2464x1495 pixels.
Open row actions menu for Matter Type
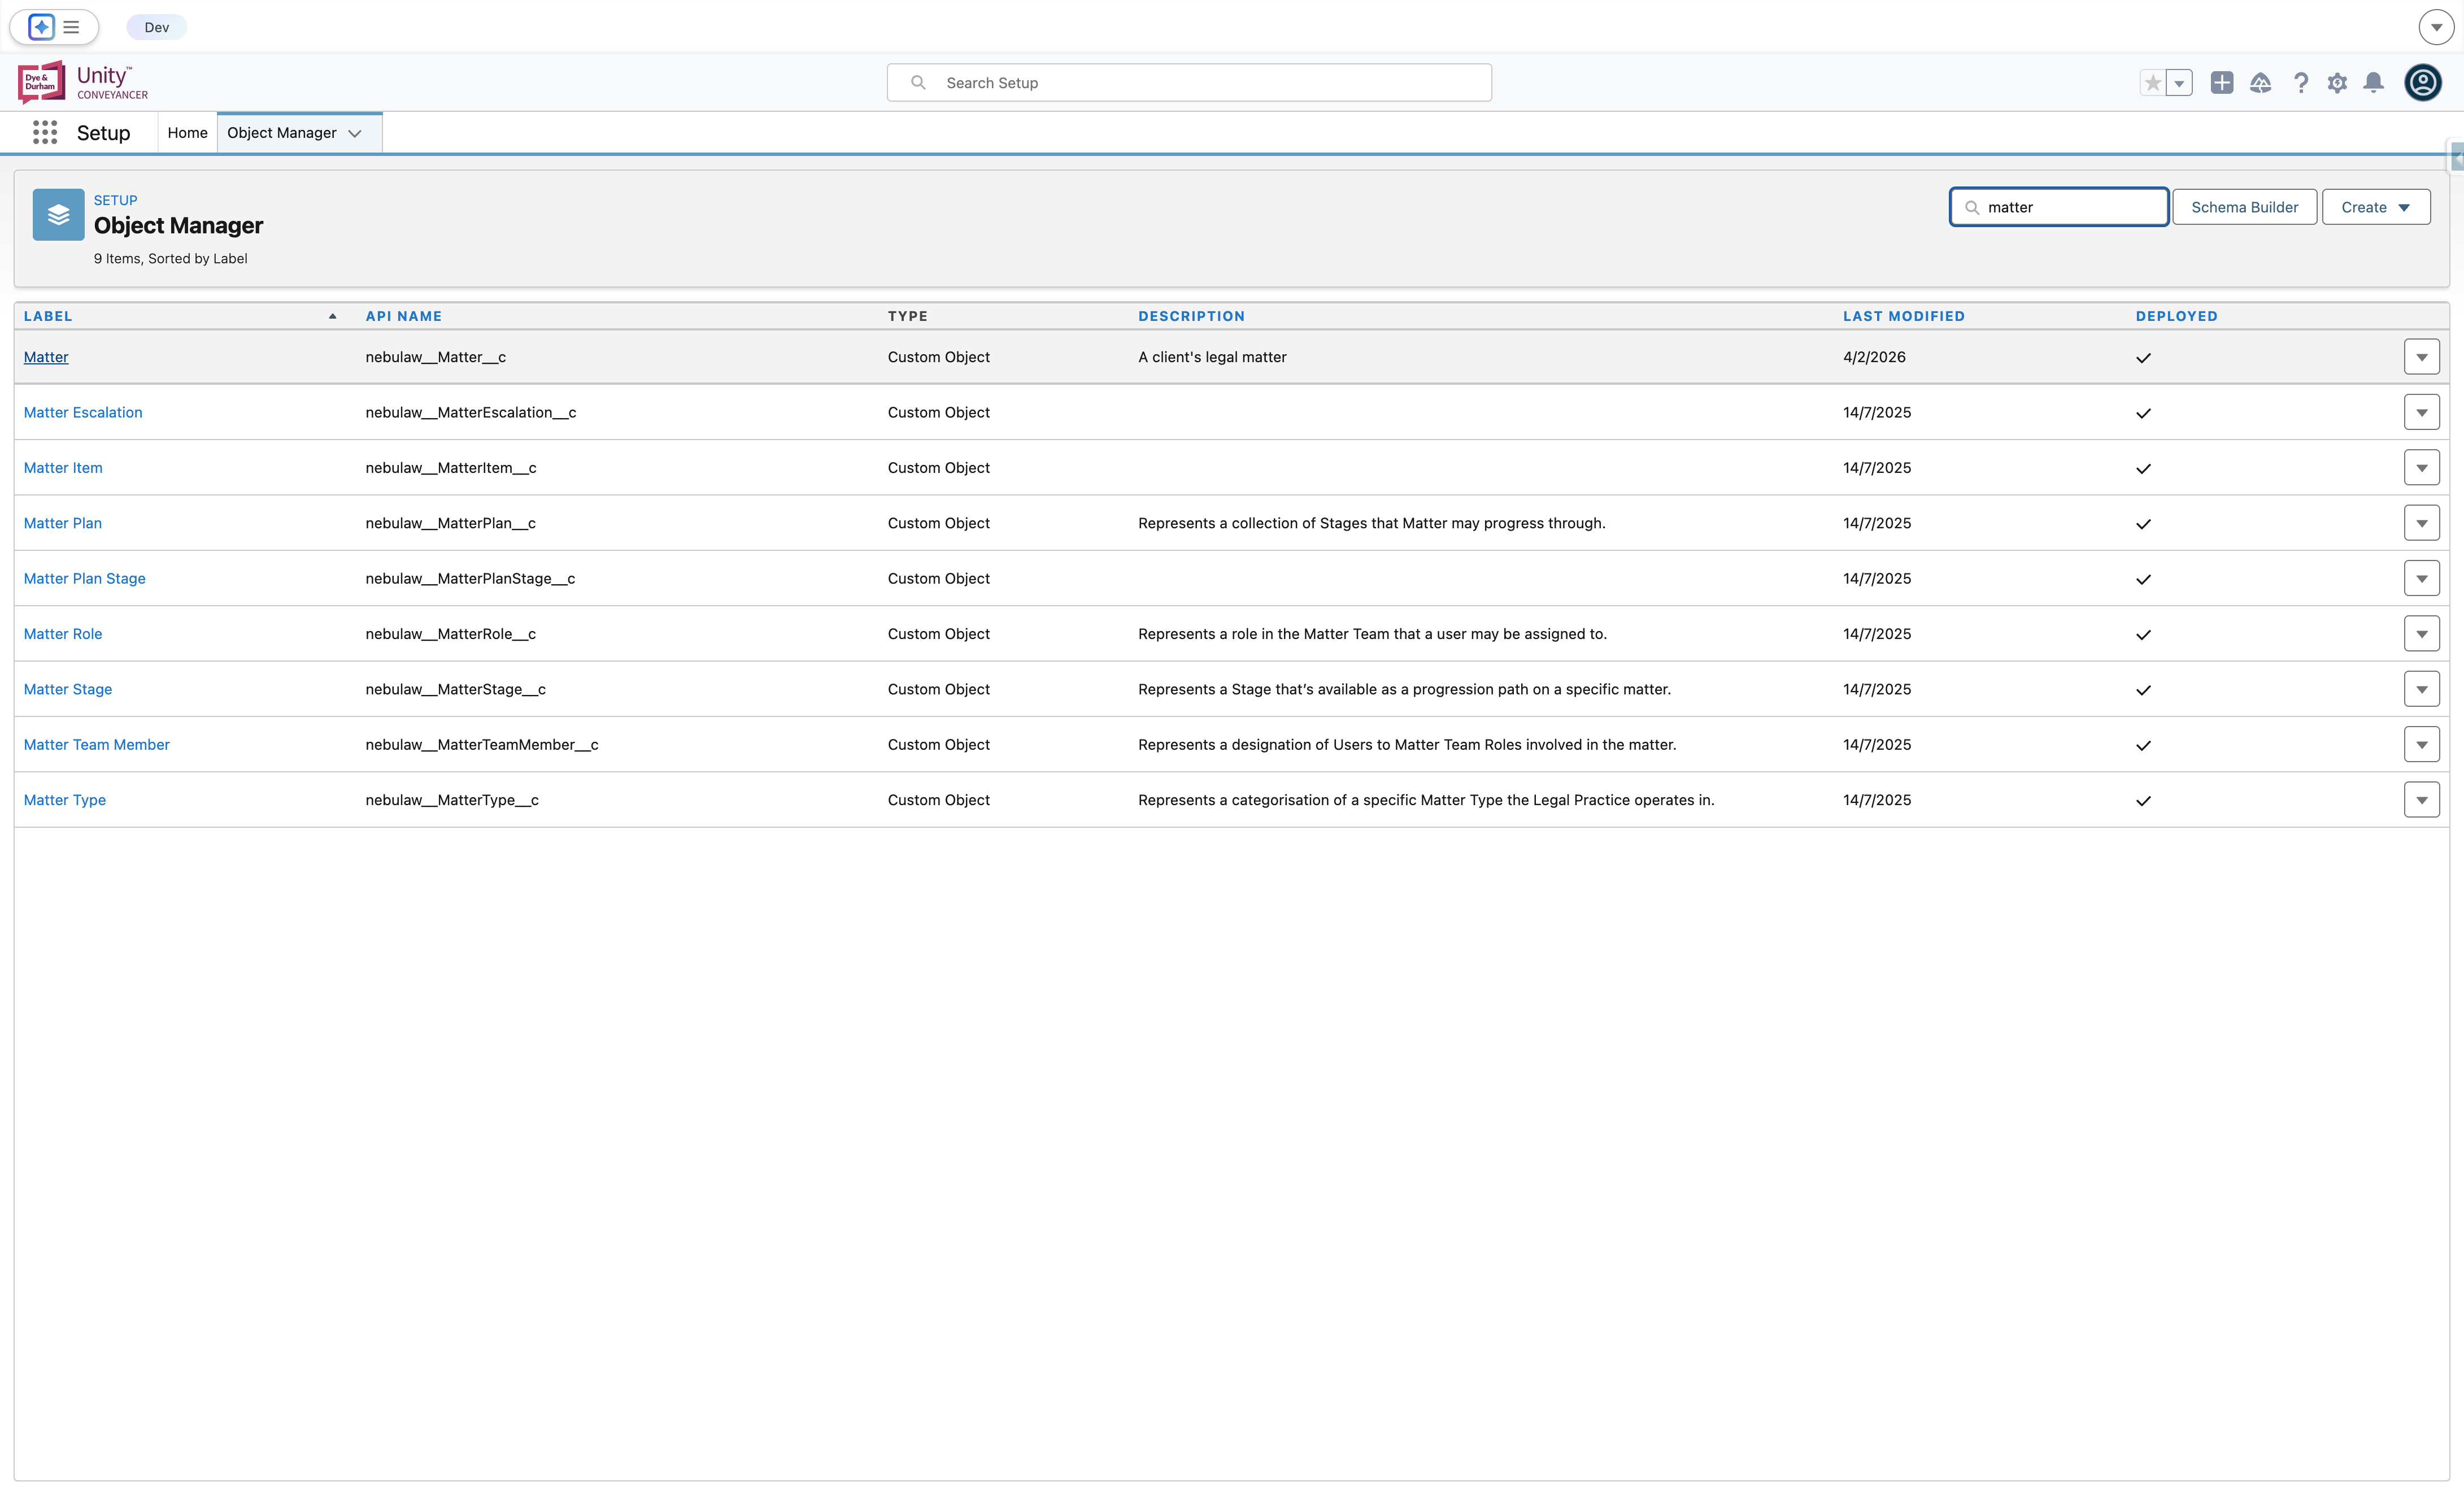coord(2421,800)
